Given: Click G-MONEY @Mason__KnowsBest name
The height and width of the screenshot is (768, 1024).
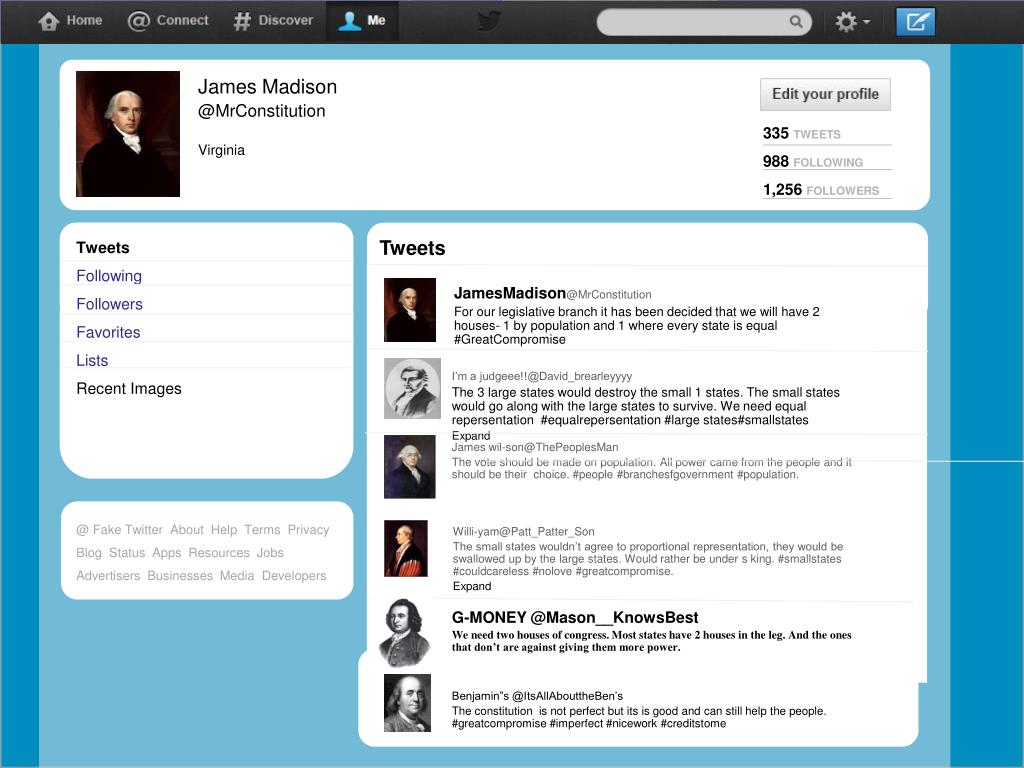Looking at the screenshot, I should pyautogui.click(x=575, y=617).
